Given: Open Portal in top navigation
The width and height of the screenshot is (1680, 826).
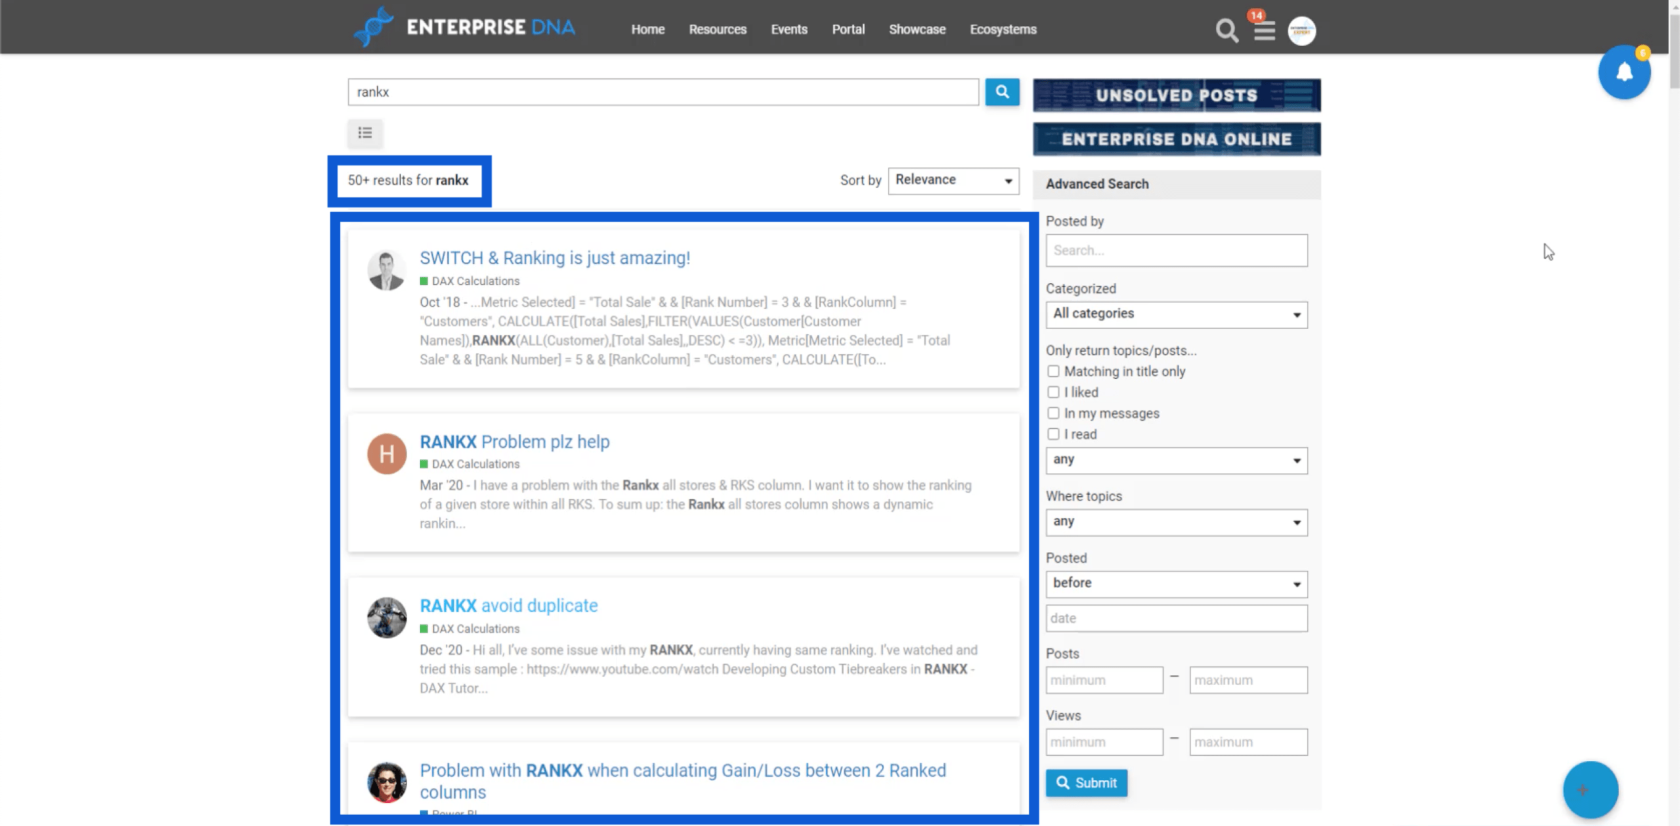Looking at the screenshot, I should point(848,29).
